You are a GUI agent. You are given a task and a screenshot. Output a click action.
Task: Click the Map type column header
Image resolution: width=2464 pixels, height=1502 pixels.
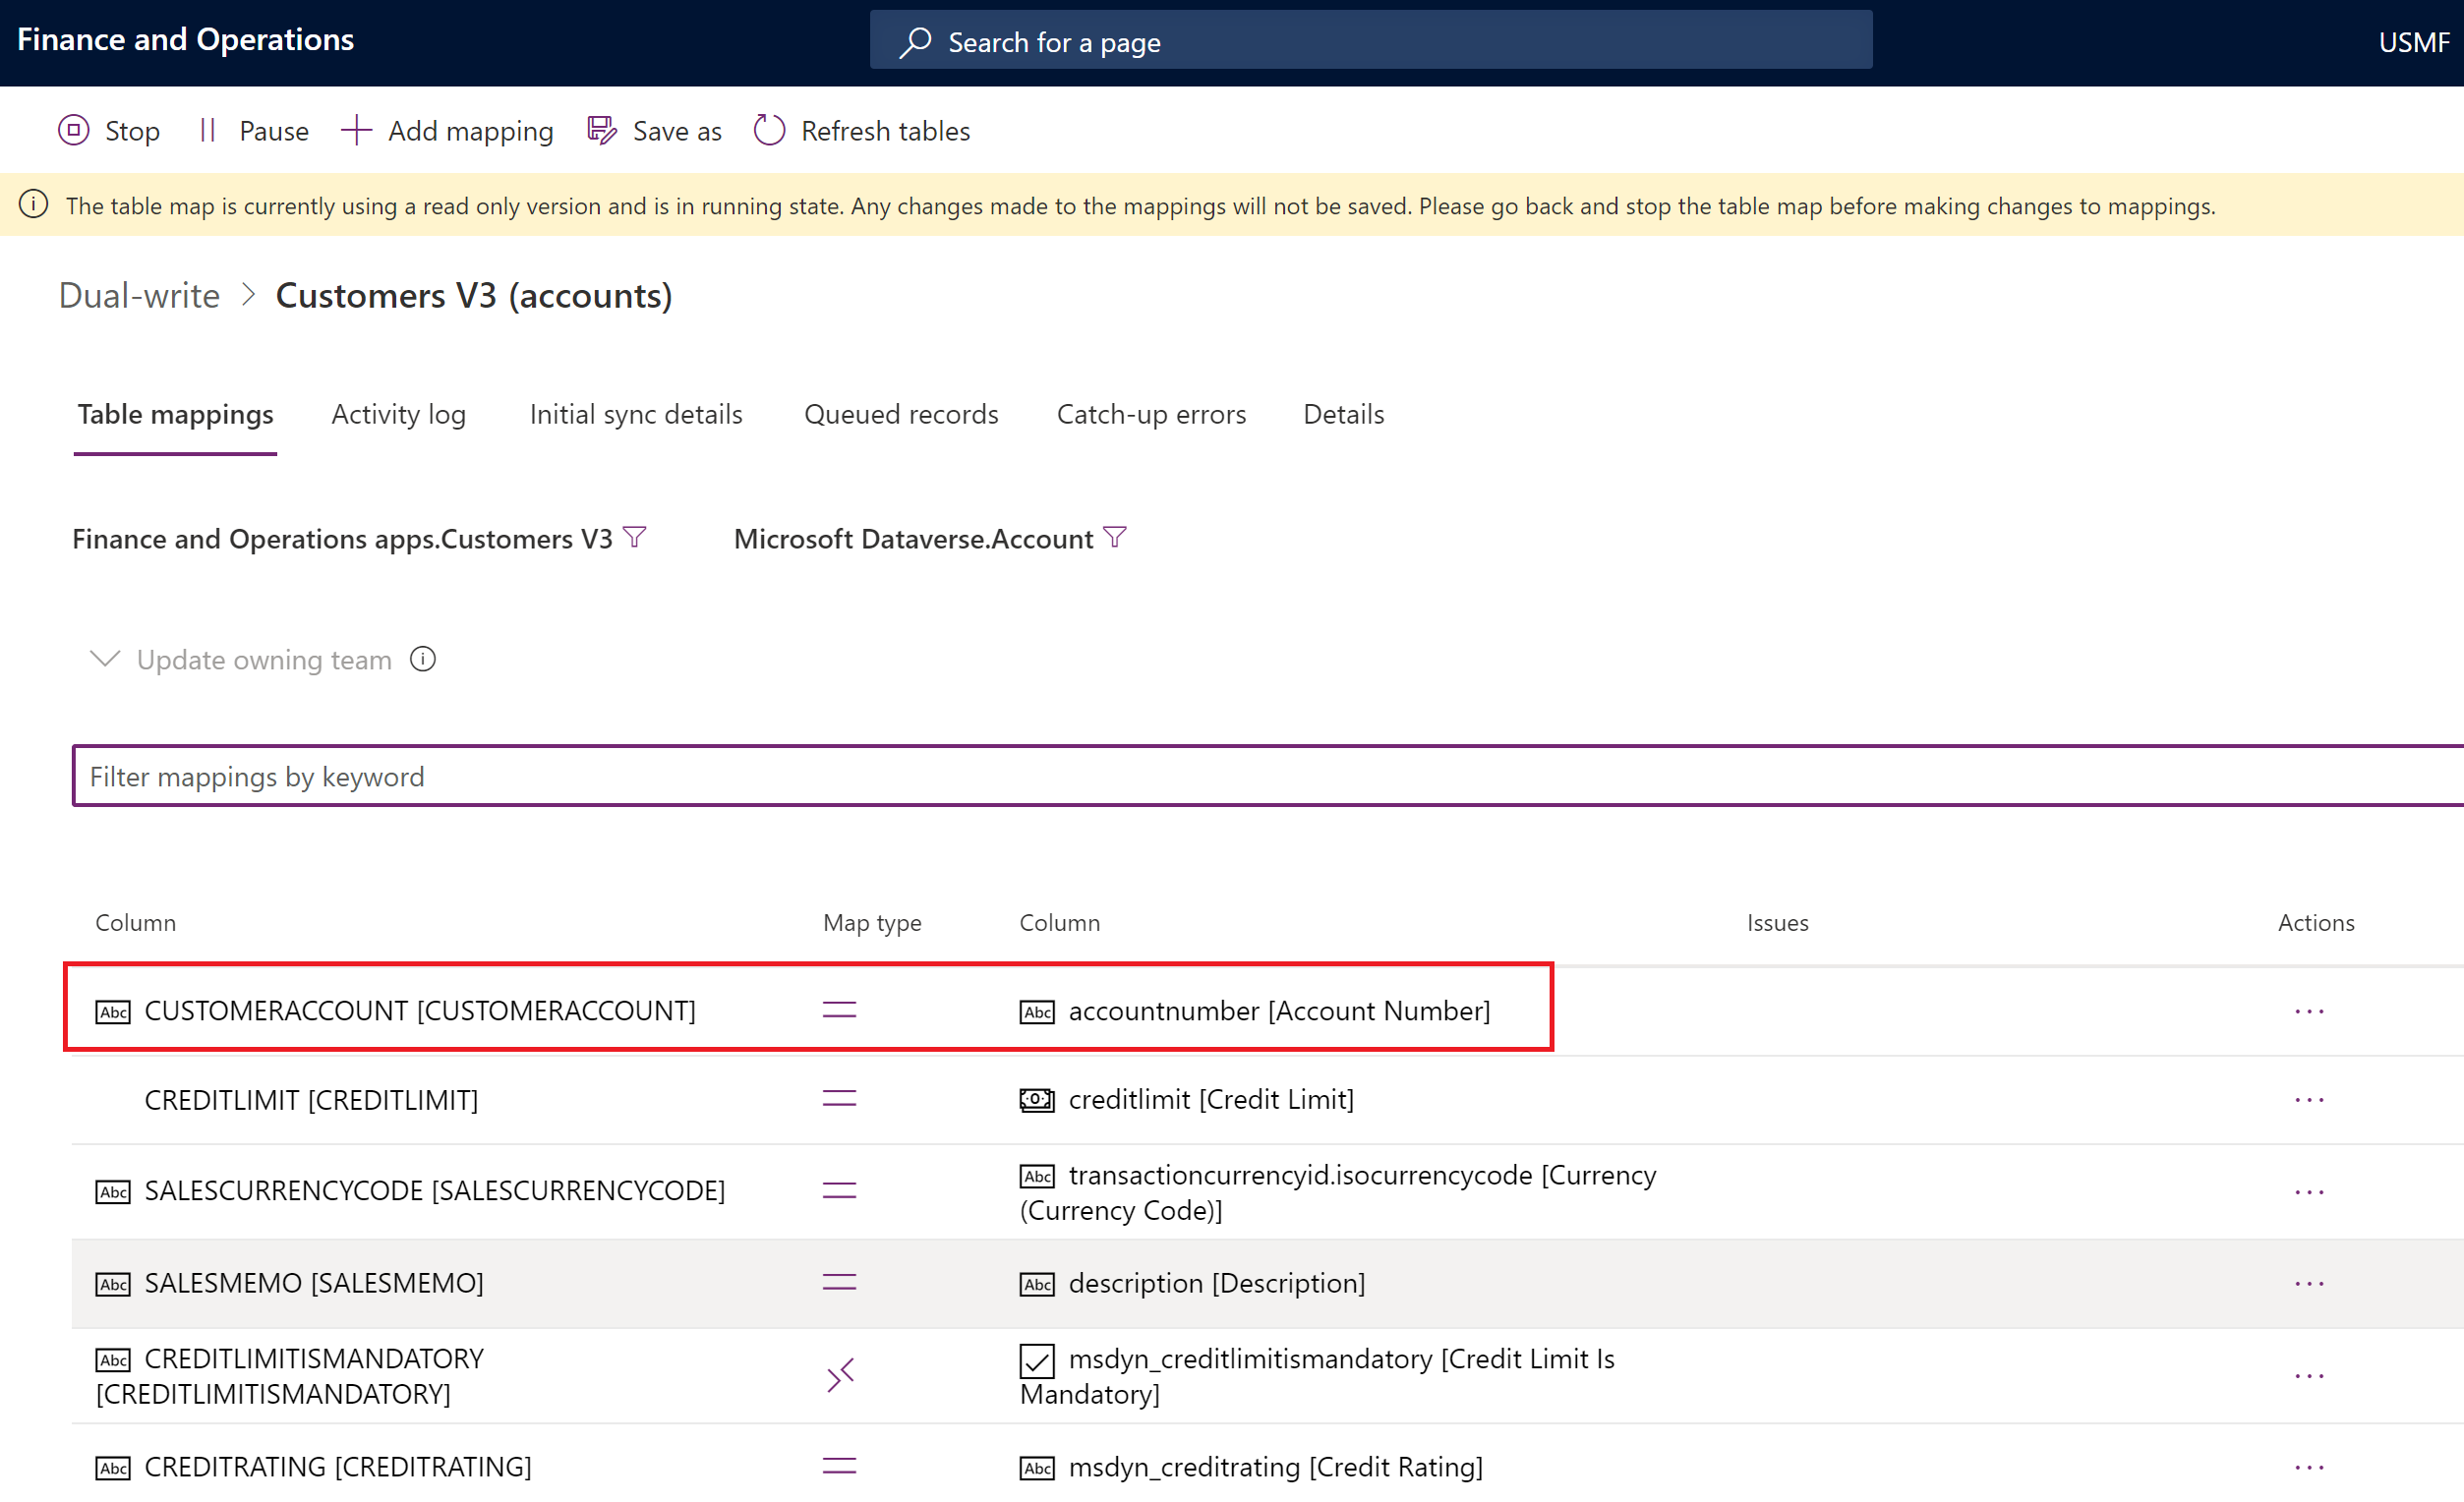(872, 923)
